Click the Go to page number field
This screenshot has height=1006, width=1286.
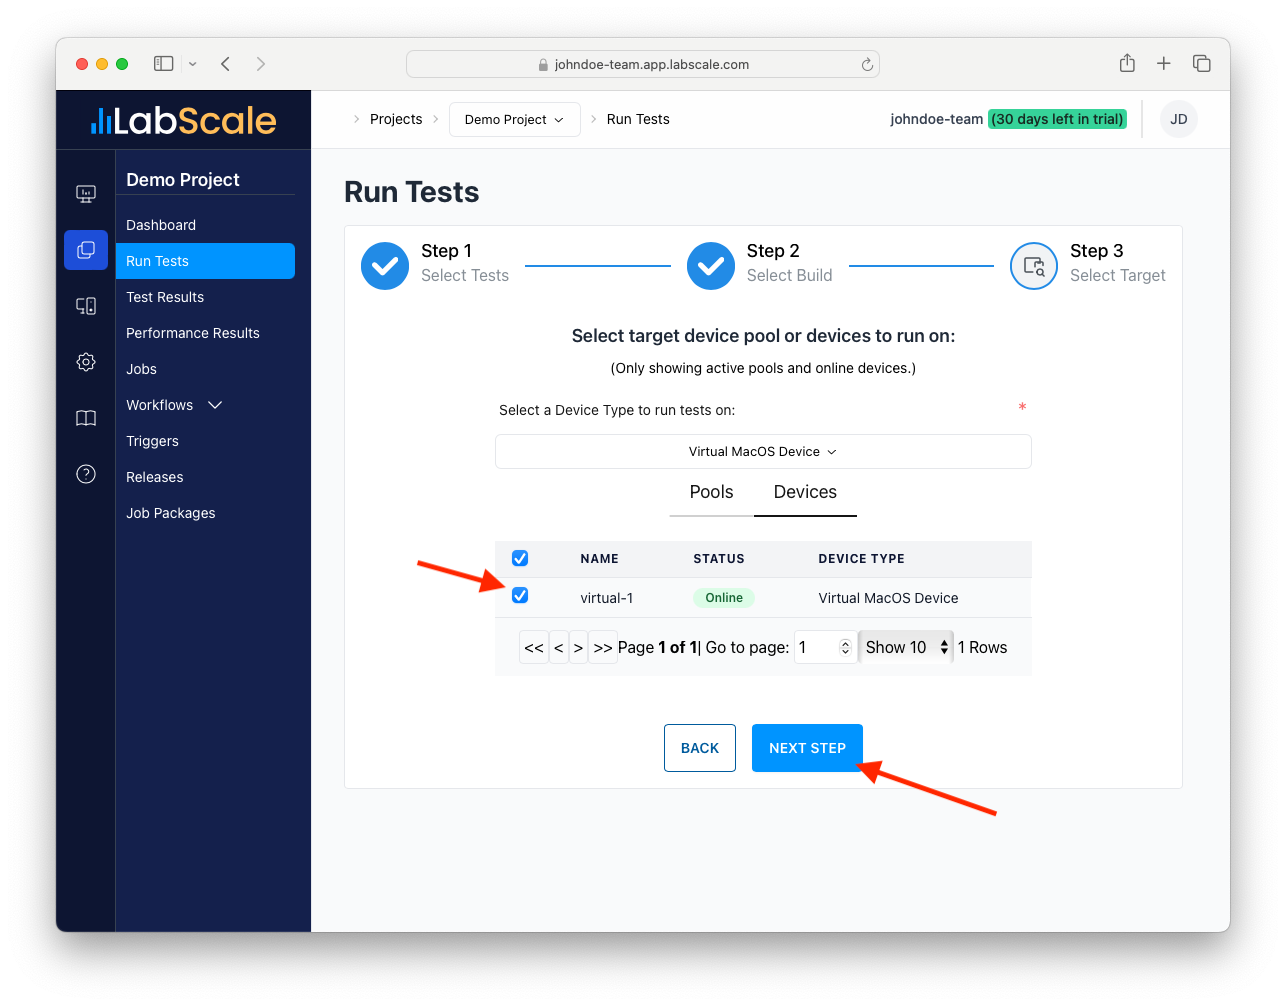tap(825, 648)
